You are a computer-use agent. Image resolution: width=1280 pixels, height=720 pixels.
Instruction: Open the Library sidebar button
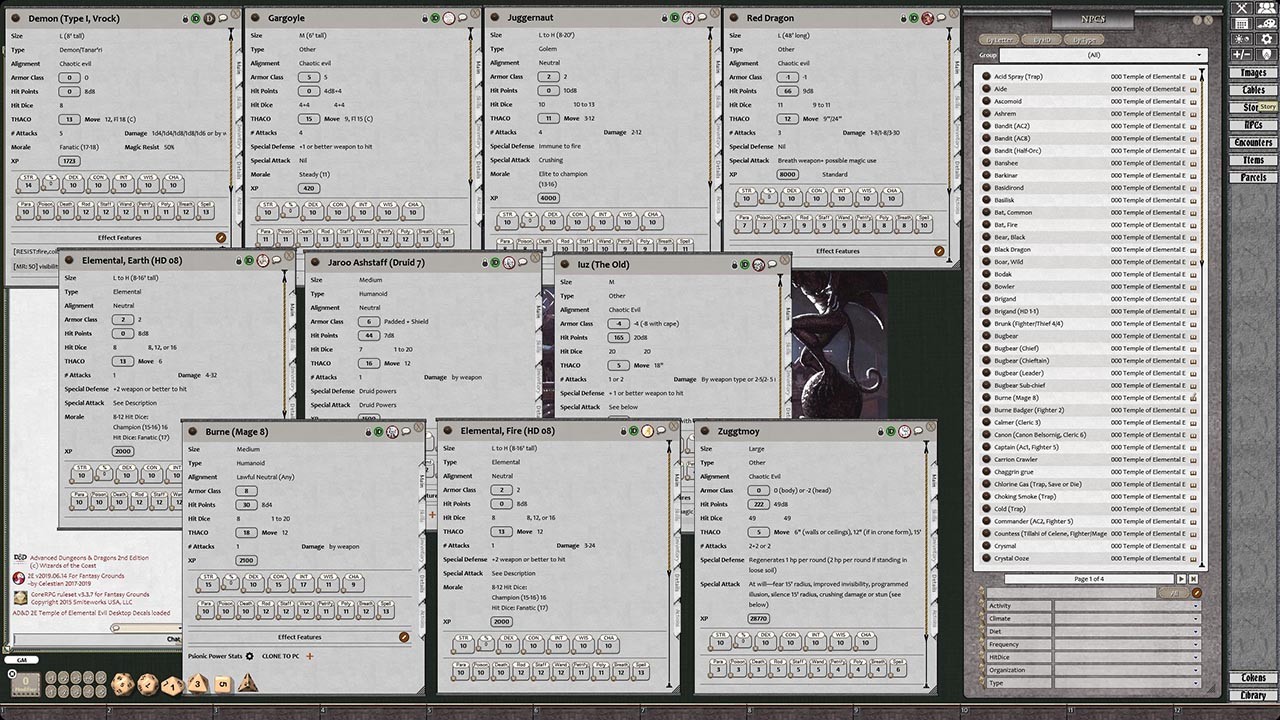(1253, 695)
